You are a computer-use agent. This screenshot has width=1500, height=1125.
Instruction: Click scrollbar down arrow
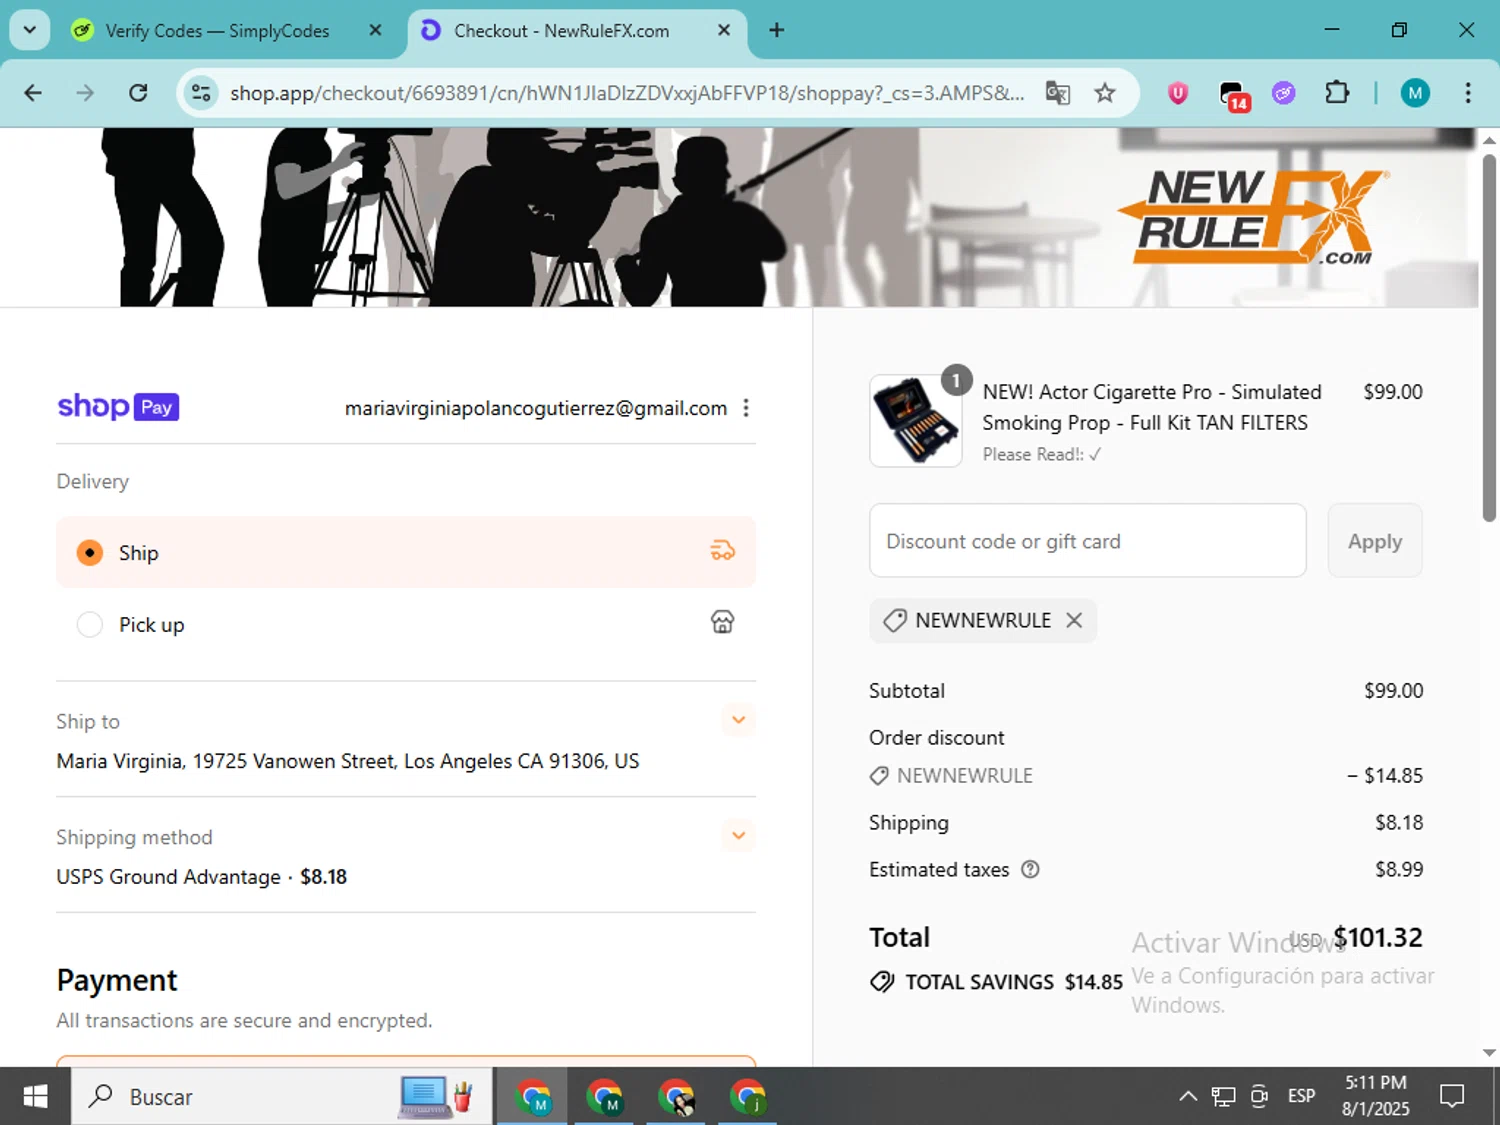pos(1489,1053)
